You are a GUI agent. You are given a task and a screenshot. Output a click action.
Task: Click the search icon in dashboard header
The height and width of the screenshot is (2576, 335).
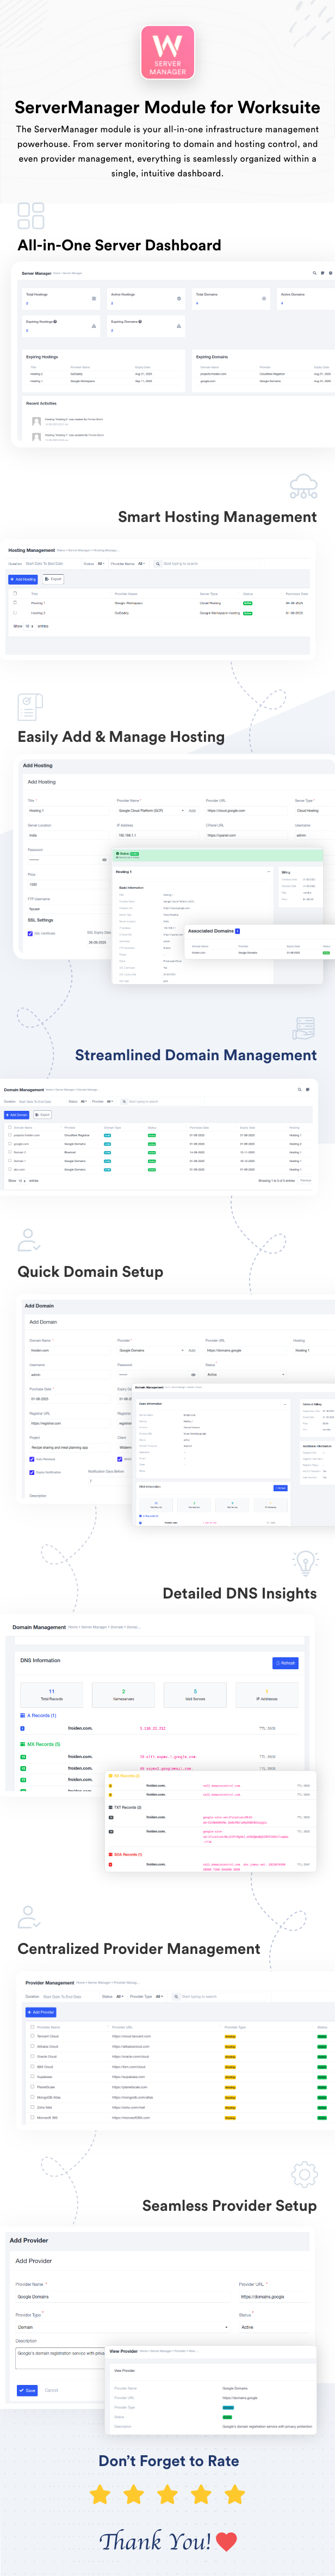click(314, 273)
